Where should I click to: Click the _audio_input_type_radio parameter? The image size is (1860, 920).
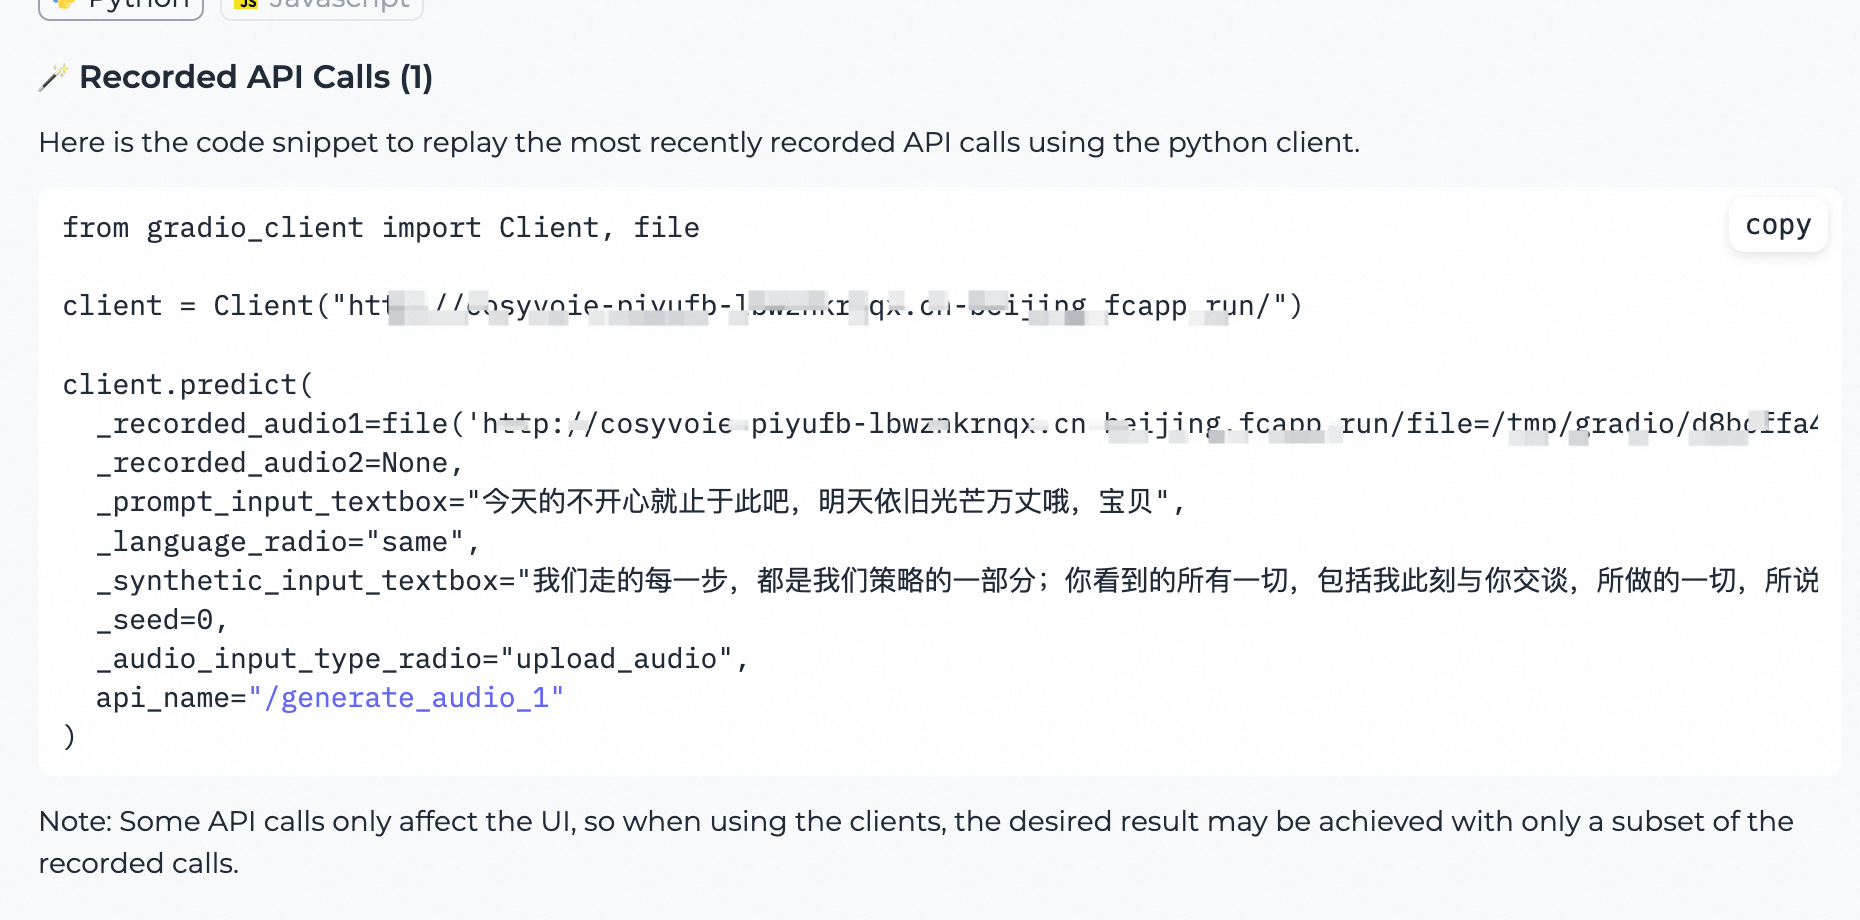click(x=420, y=658)
